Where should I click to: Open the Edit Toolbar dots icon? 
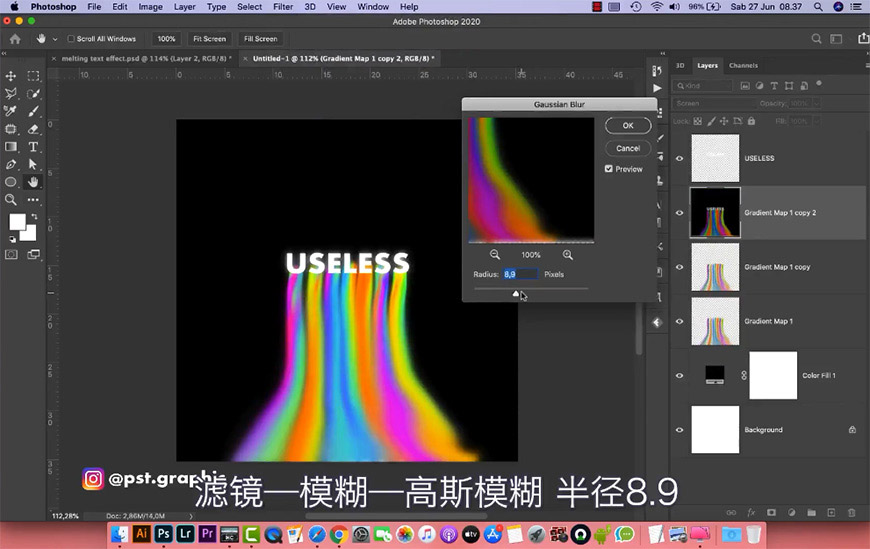click(33, 200)
